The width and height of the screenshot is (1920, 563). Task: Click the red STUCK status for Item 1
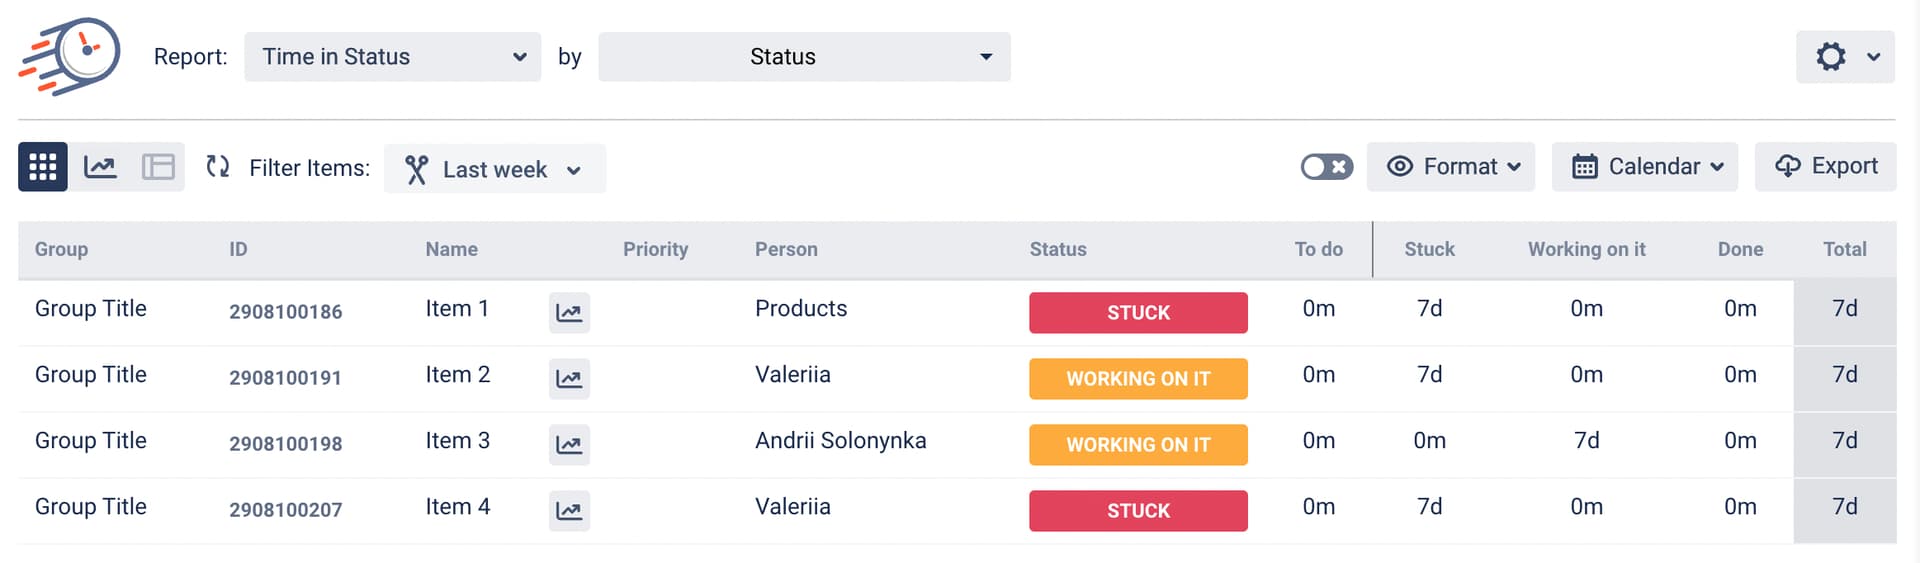(x=1138, y=313)
